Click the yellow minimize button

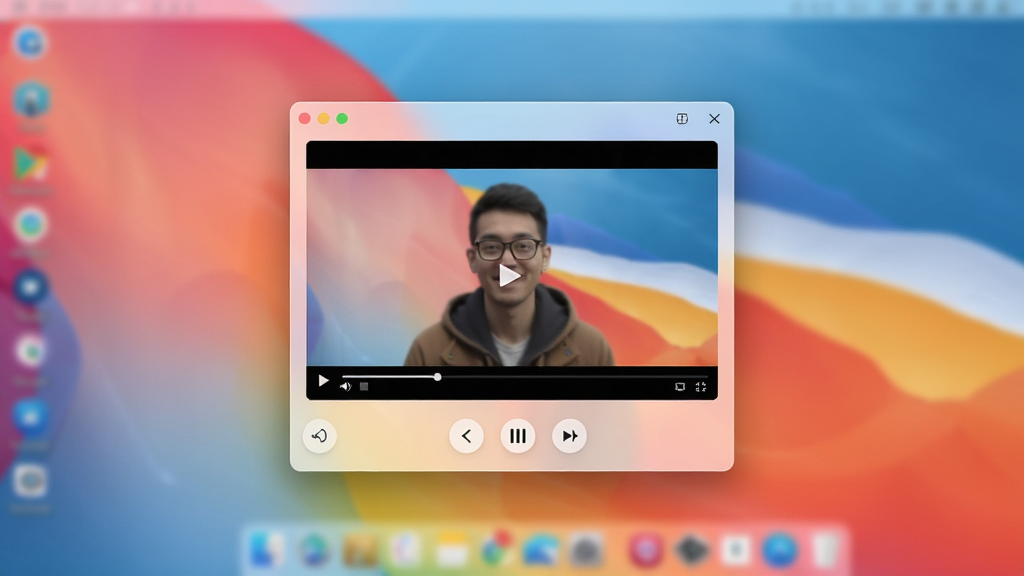323,118
